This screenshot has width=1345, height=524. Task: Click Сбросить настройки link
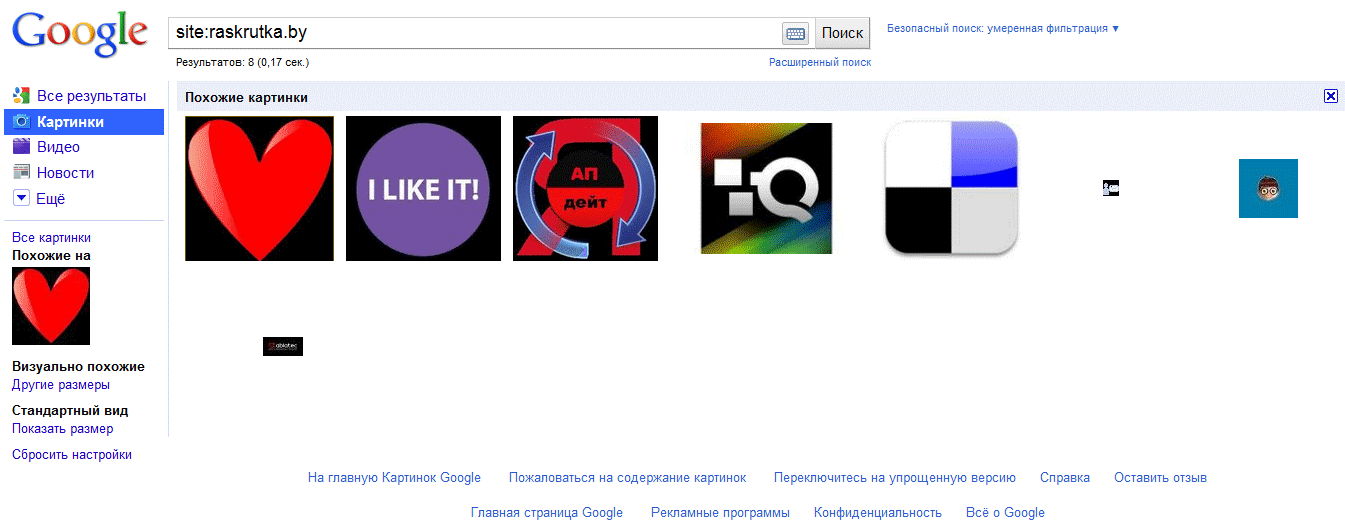point(72,455)
